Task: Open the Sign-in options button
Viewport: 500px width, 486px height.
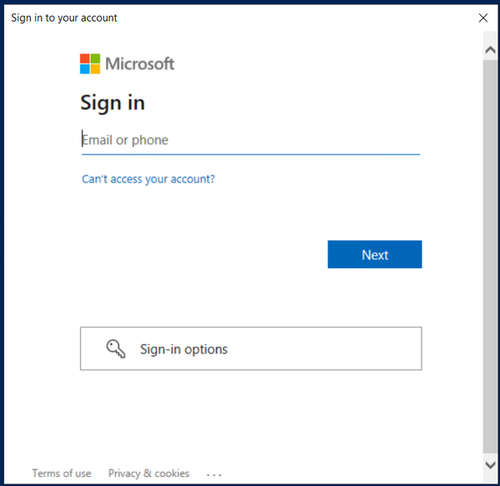Action: coord(251,349)
